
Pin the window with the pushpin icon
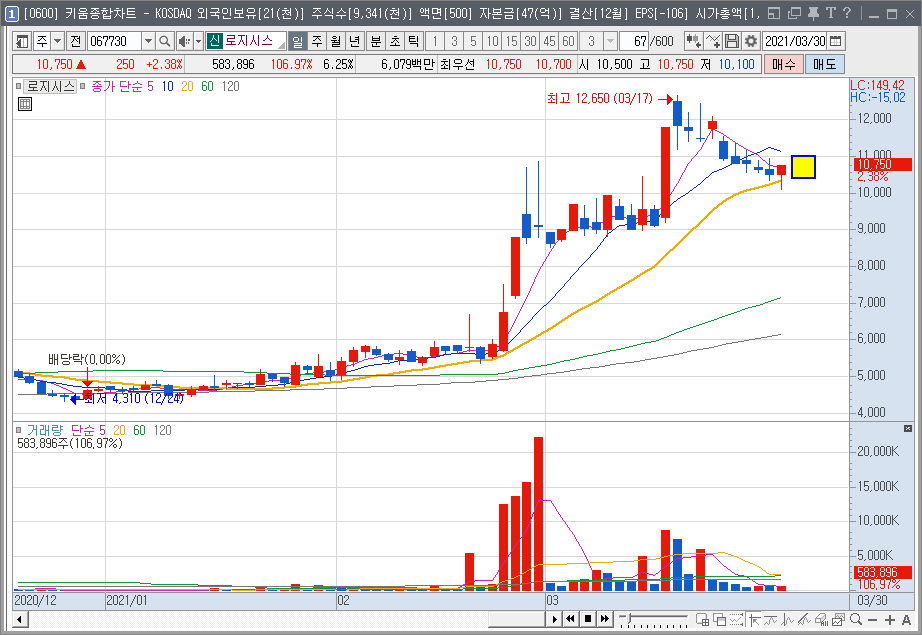813,13
